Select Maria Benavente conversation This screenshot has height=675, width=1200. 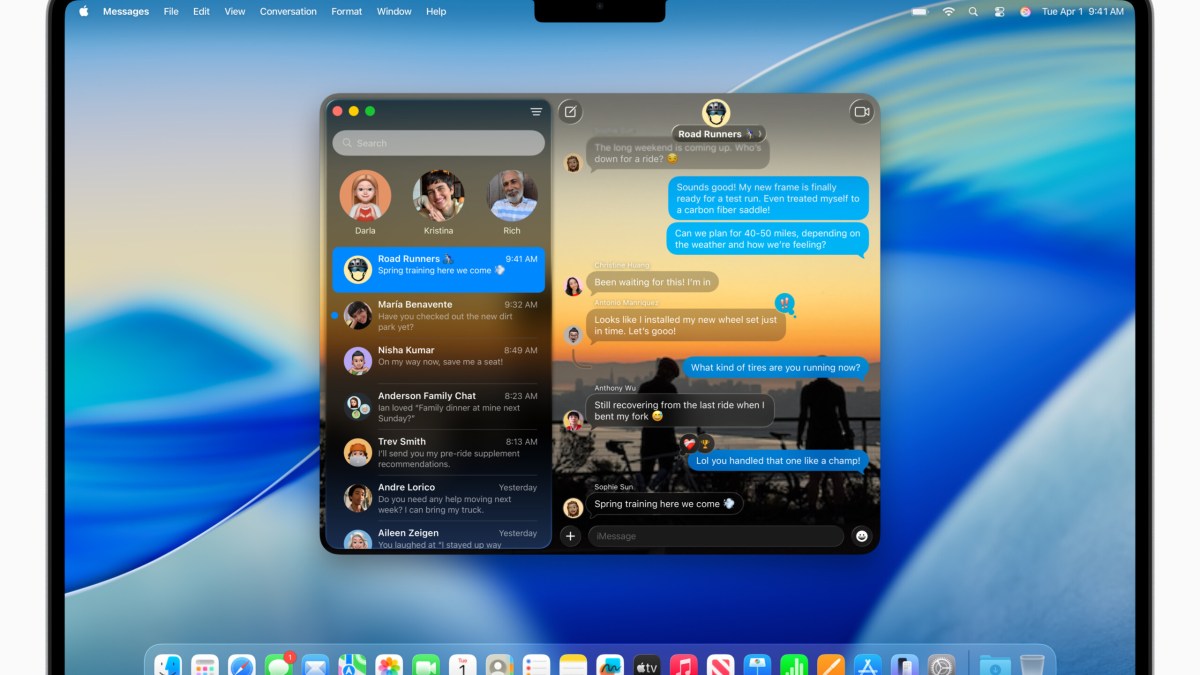(x=439, y=315)
